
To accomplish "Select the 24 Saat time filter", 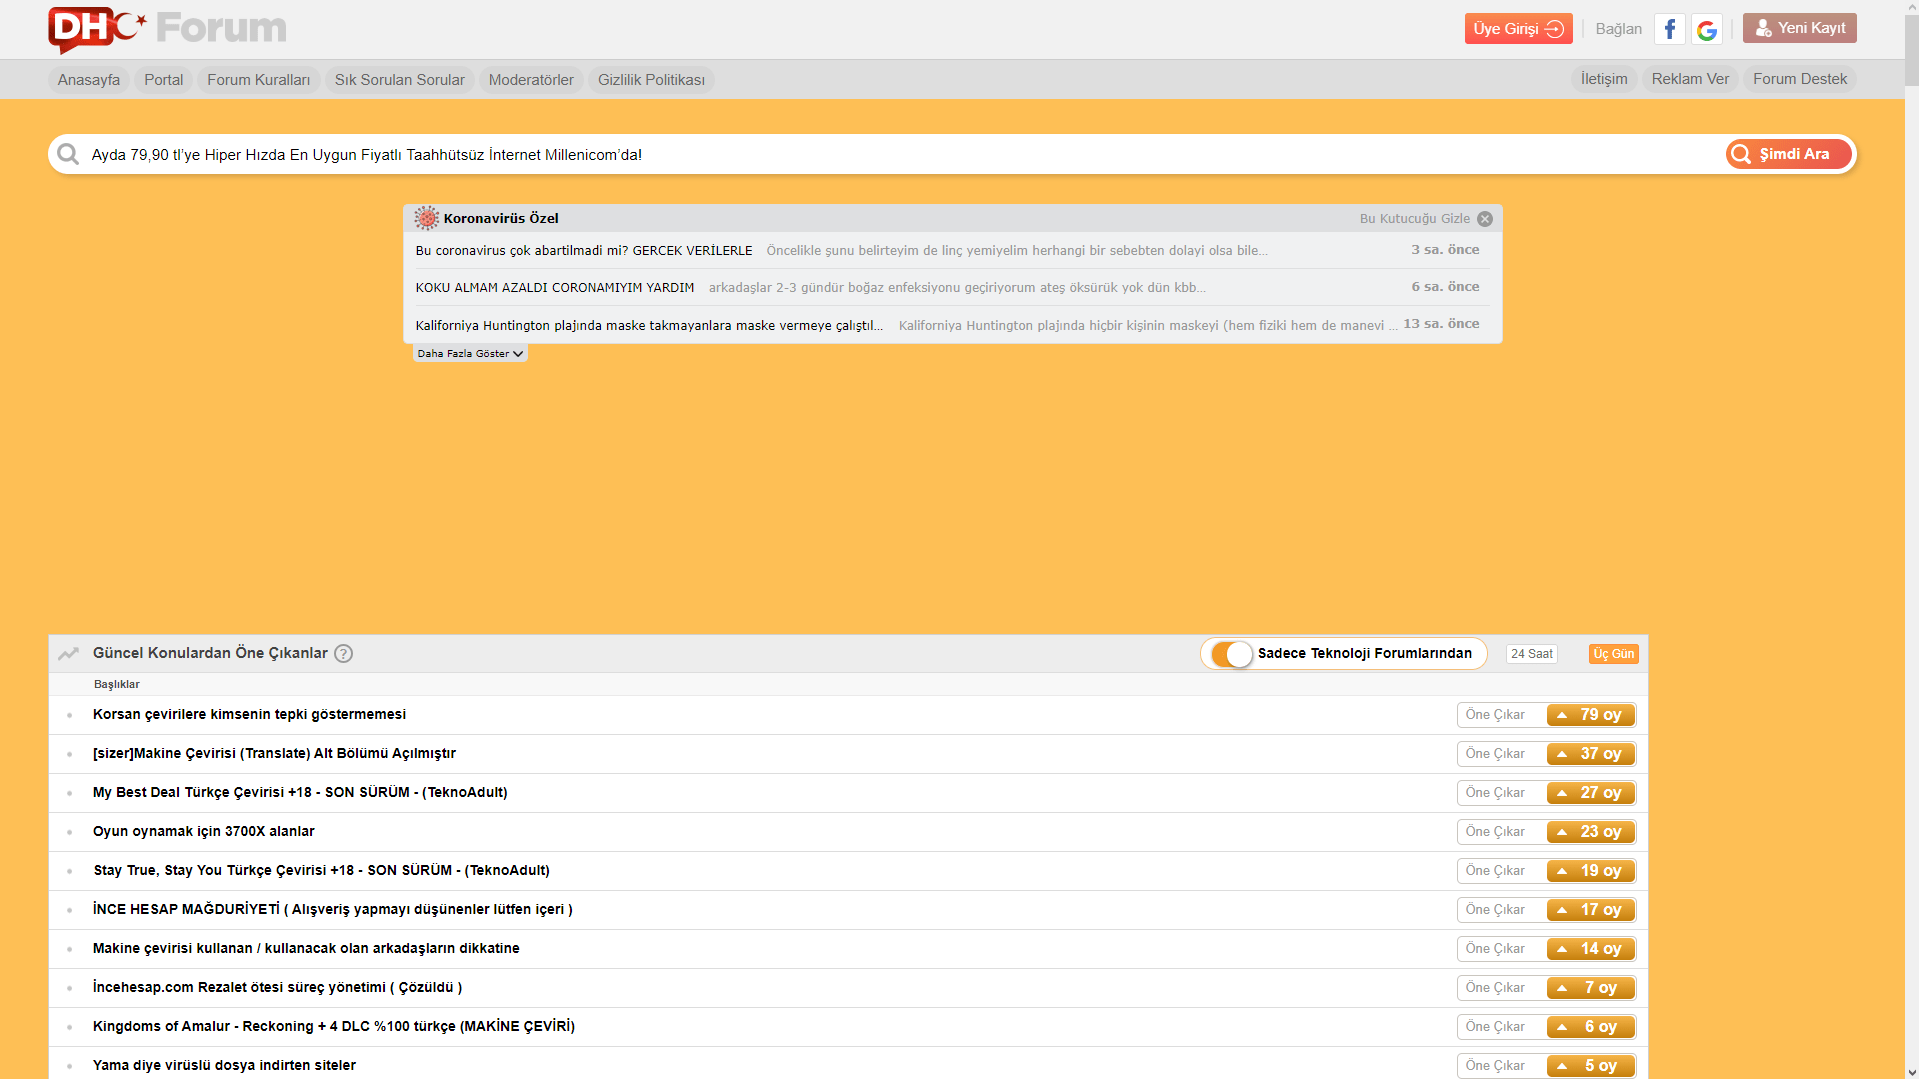I will pyautogui.click(x=1531, y=654).
